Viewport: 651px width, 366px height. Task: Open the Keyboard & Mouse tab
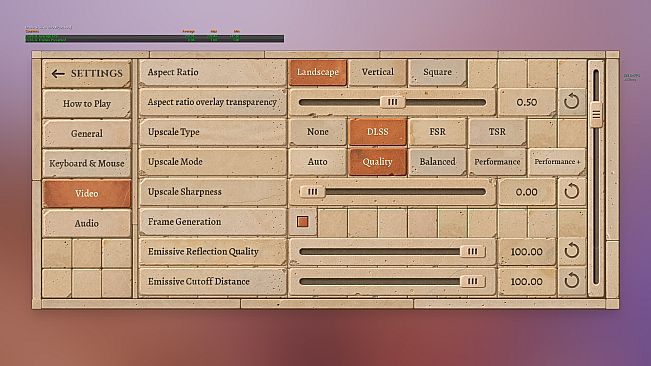[x=86, y=163]
